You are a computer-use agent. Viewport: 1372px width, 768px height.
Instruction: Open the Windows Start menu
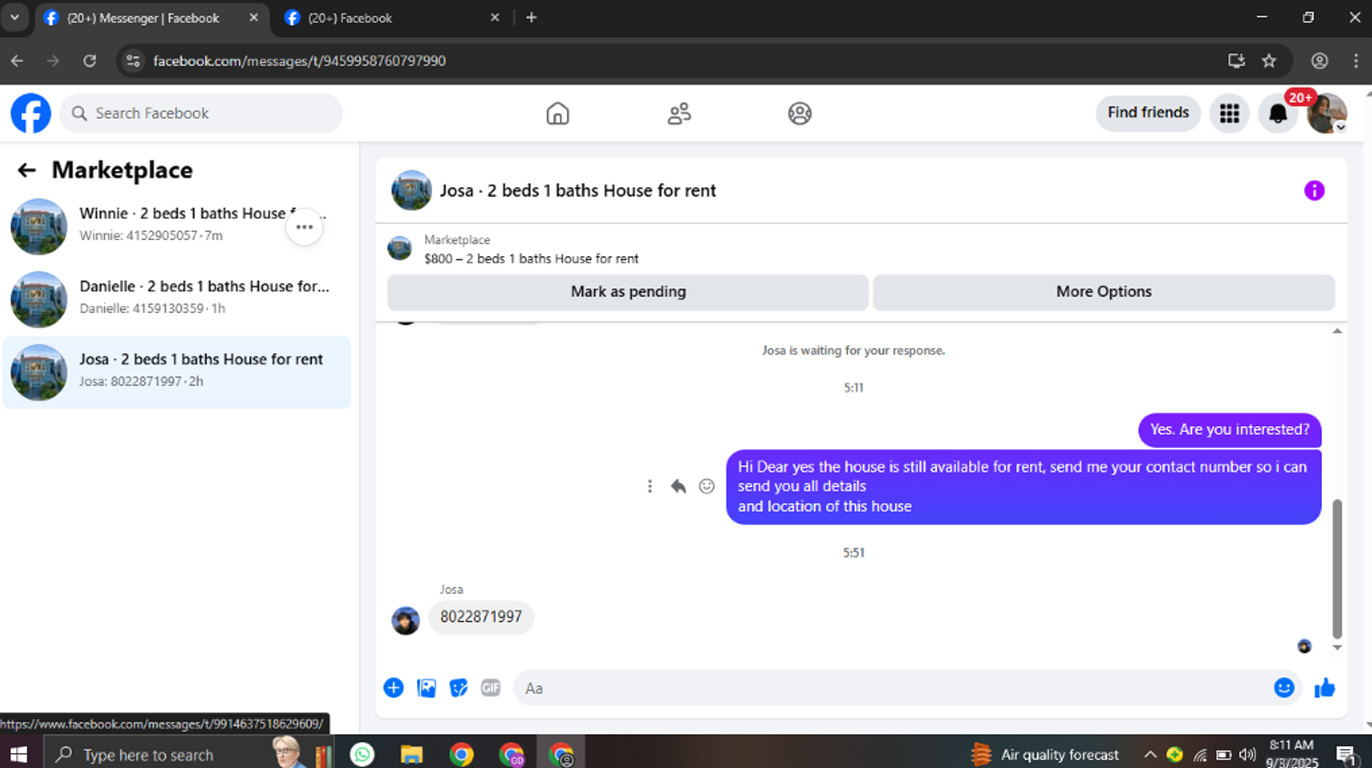tap(18, 754)
